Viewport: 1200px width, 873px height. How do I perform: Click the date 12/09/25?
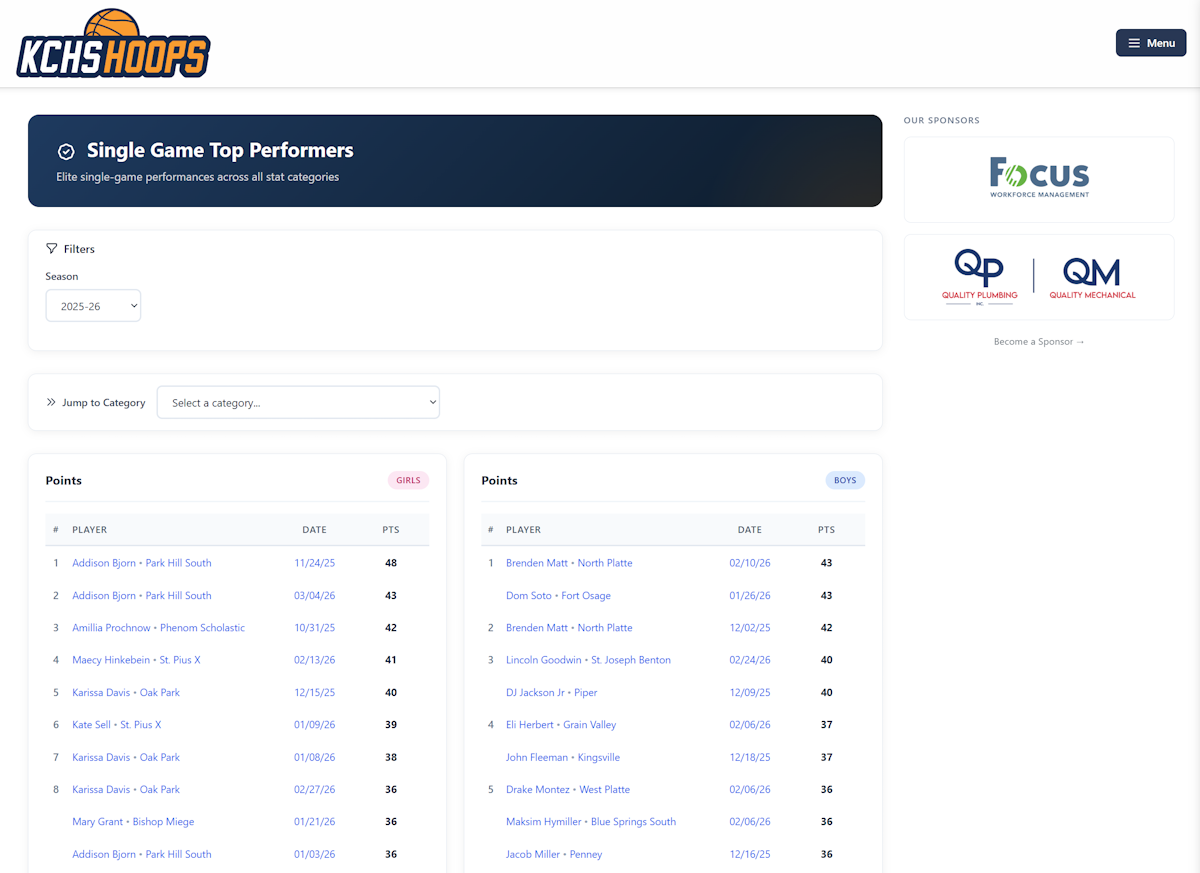tap(750, 692)
